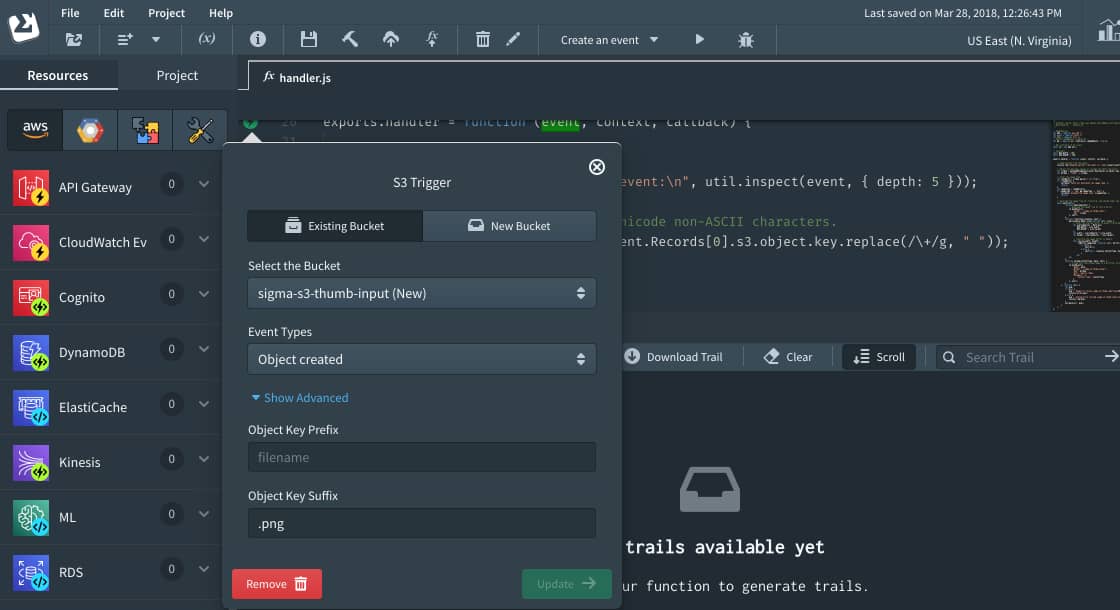Viewport: 1120px width, 610px height.
Task: Select the puzzle pieces resources icon
Action: pos(145,130)
